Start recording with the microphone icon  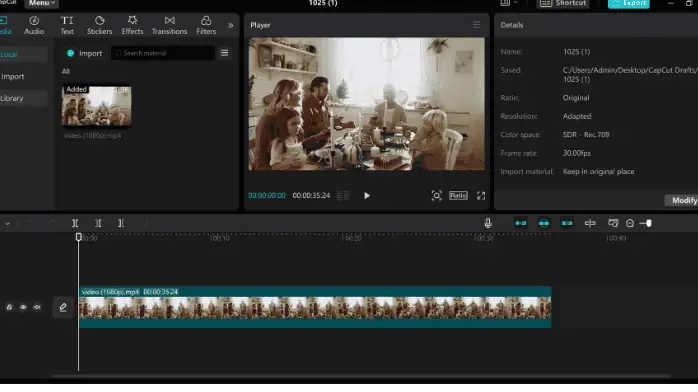tap(488, 223)
